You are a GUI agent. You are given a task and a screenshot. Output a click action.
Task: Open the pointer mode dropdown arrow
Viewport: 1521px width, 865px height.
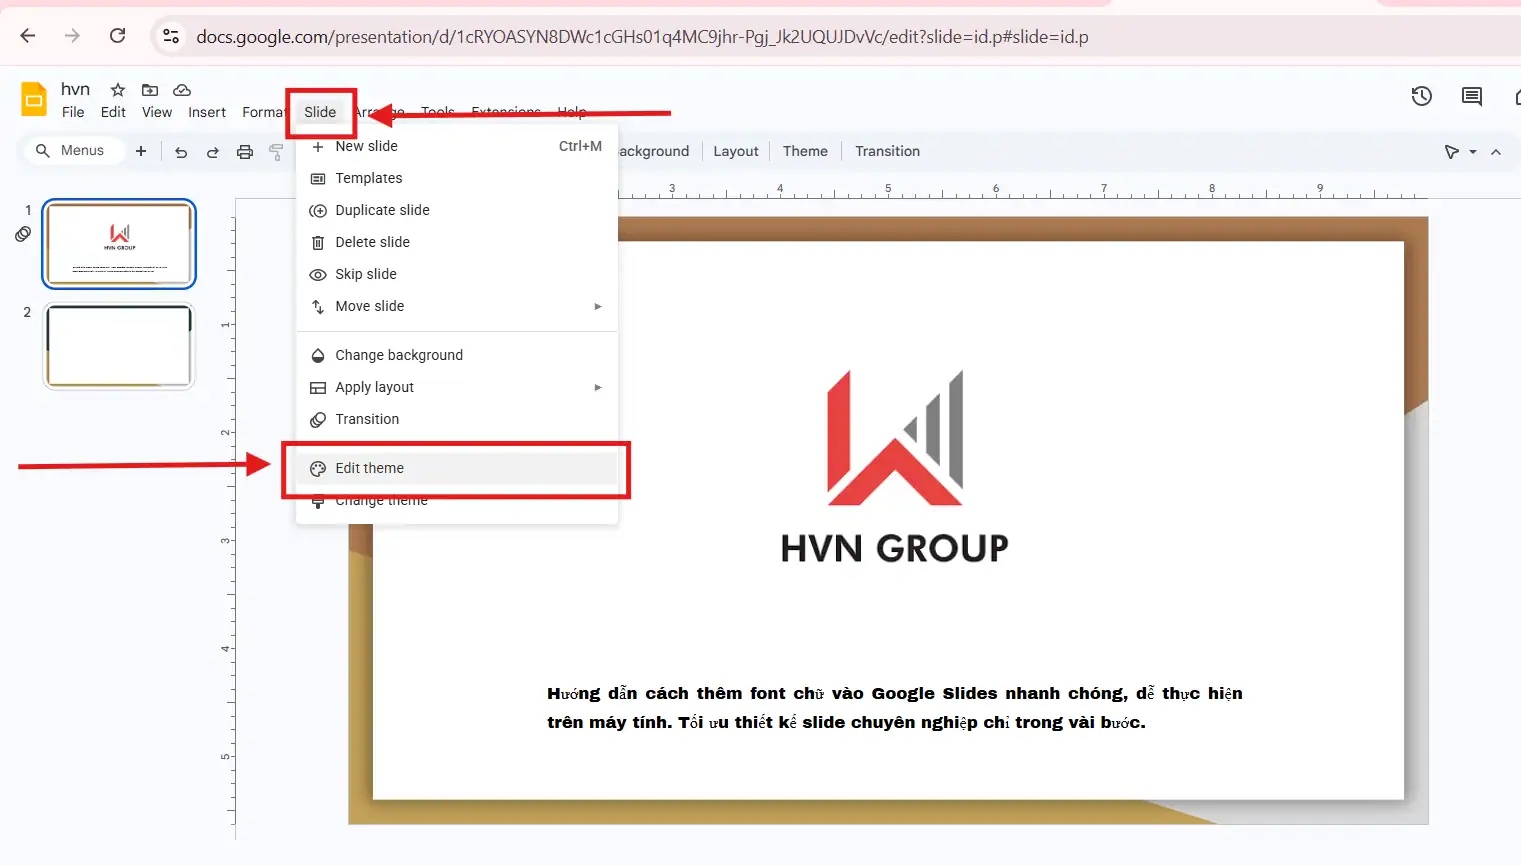pos(1473,152)
